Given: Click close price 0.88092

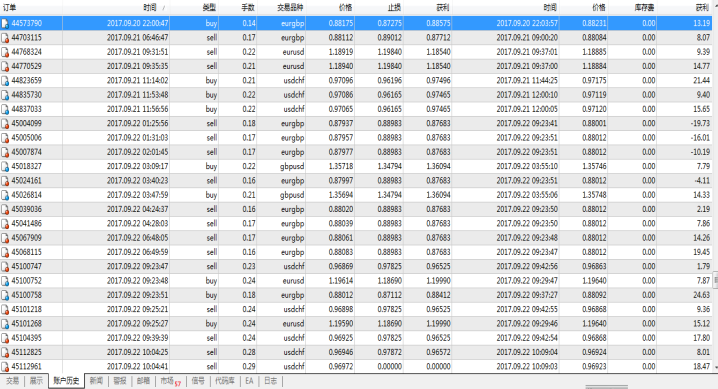Looking at the screenshot, I should pos(594,295).
